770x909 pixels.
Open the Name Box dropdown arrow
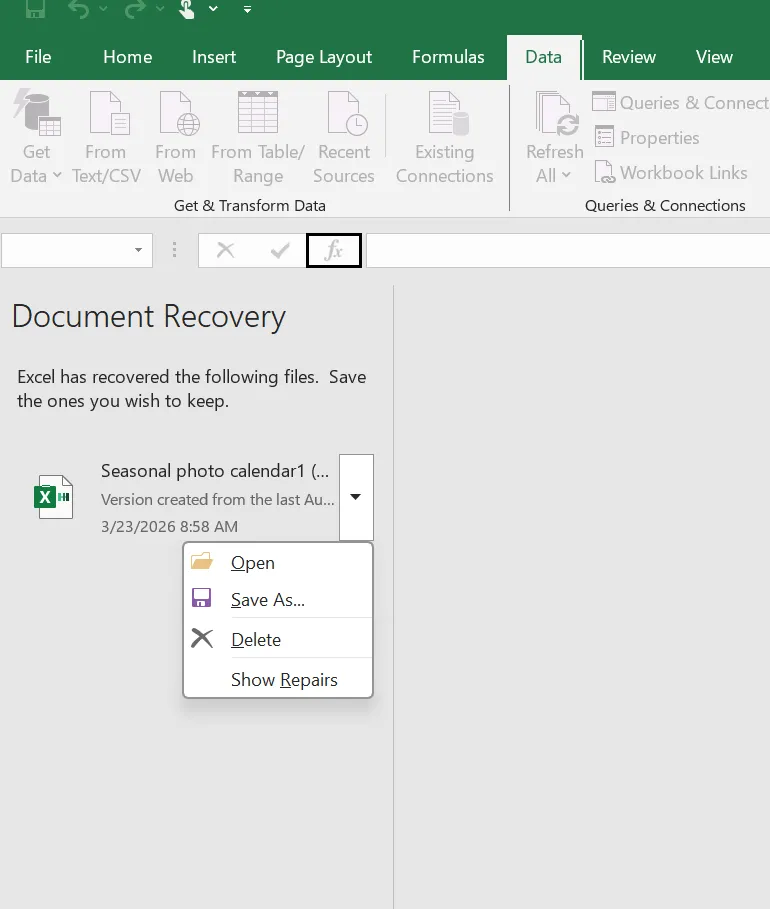click(x=138, y=250)
